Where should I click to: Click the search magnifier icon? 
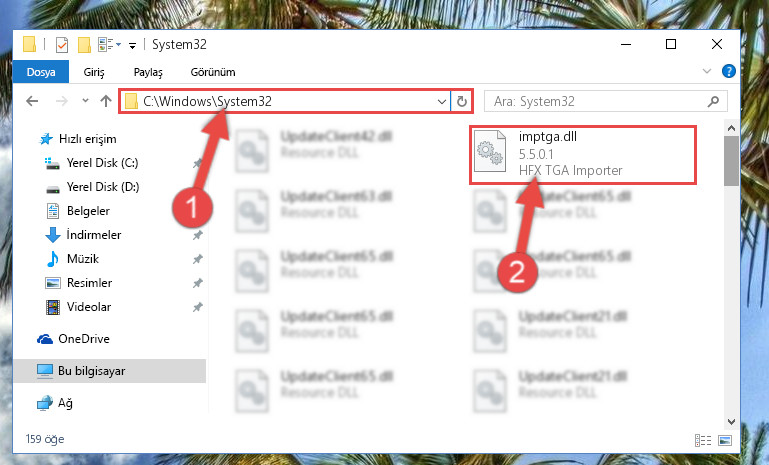click(x=714, y=102)
